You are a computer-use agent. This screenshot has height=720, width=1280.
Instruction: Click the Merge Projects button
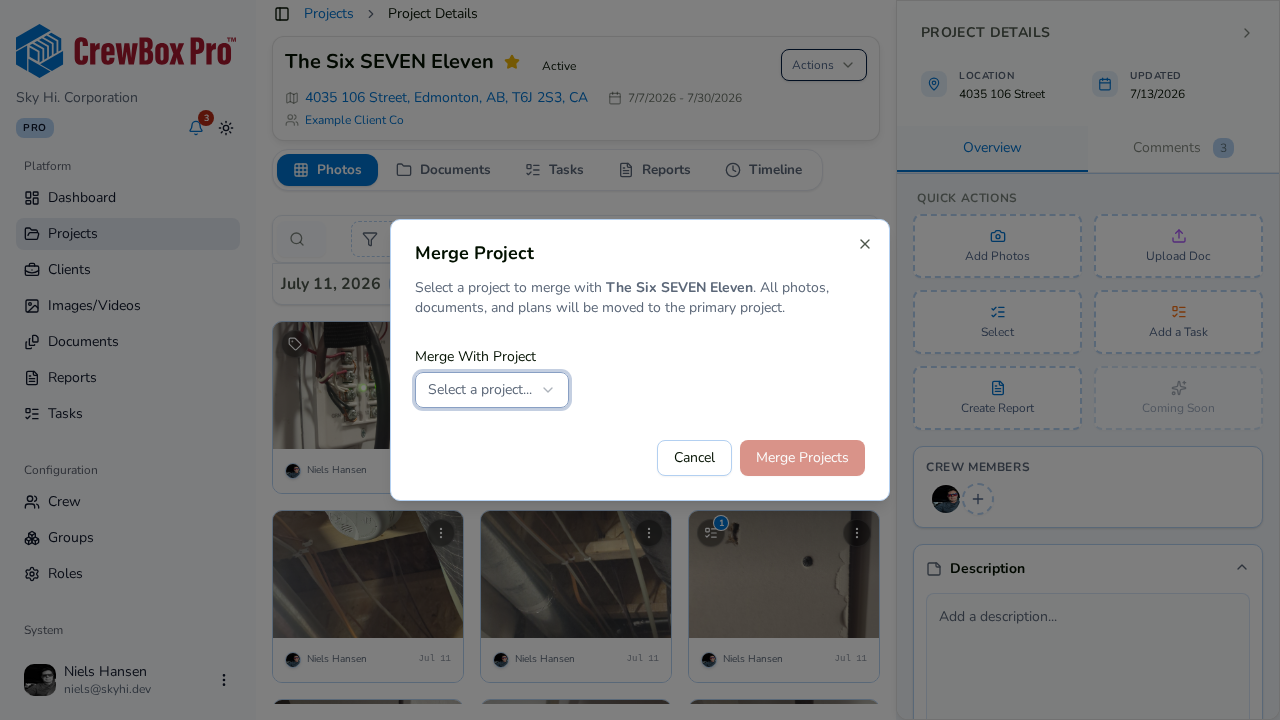point(802,458)
